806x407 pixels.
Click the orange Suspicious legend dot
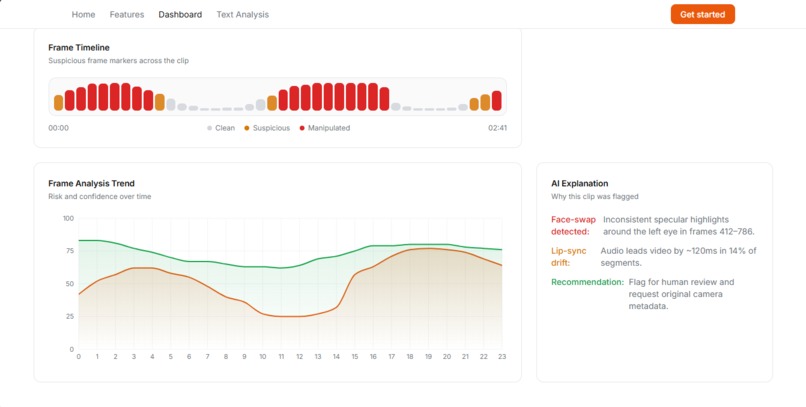247,128
